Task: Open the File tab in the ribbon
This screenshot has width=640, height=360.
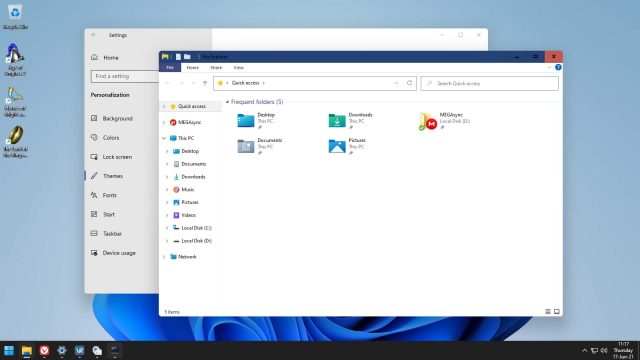Action: pyautogui.click(x=170, y=67)
